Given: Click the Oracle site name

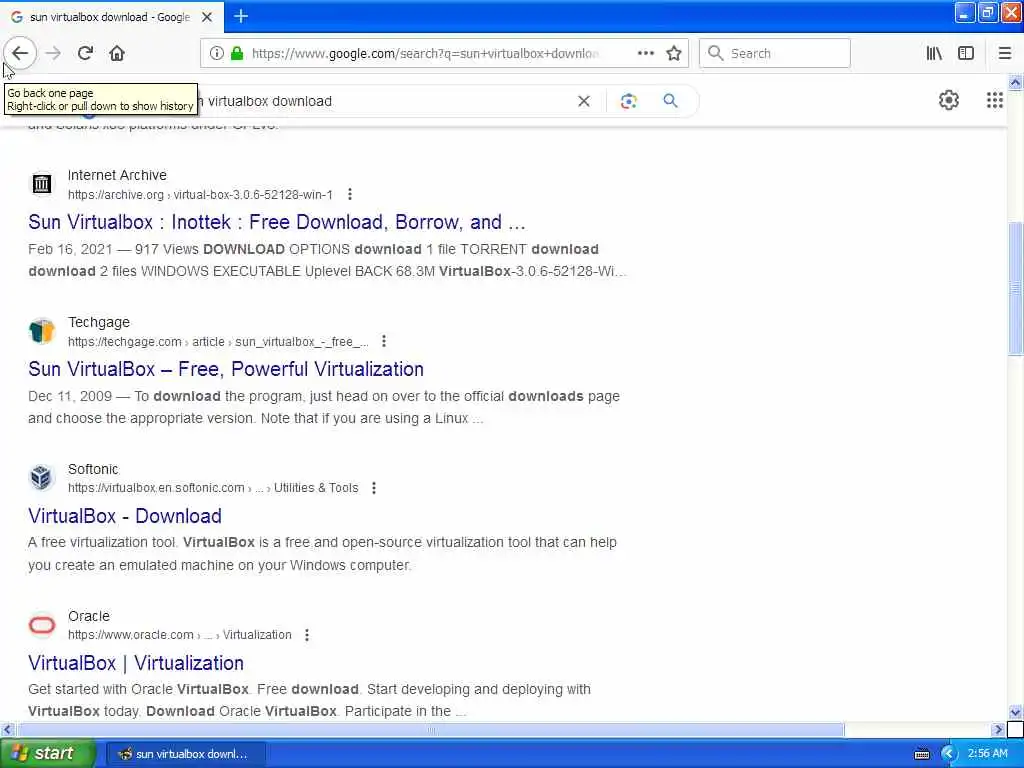Looking at the screenshot, I should pyautogui.click(x=89, y=616).
